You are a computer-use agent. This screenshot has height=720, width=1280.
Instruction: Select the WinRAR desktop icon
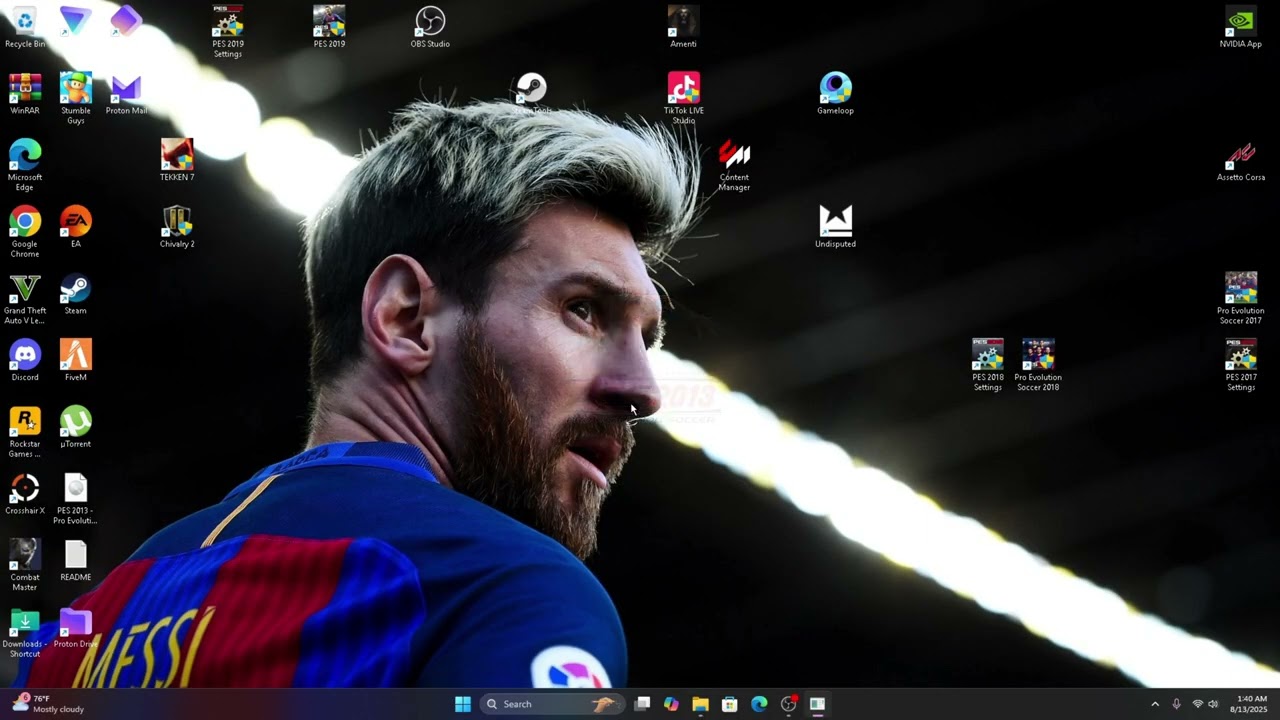(x=25, y=94)
